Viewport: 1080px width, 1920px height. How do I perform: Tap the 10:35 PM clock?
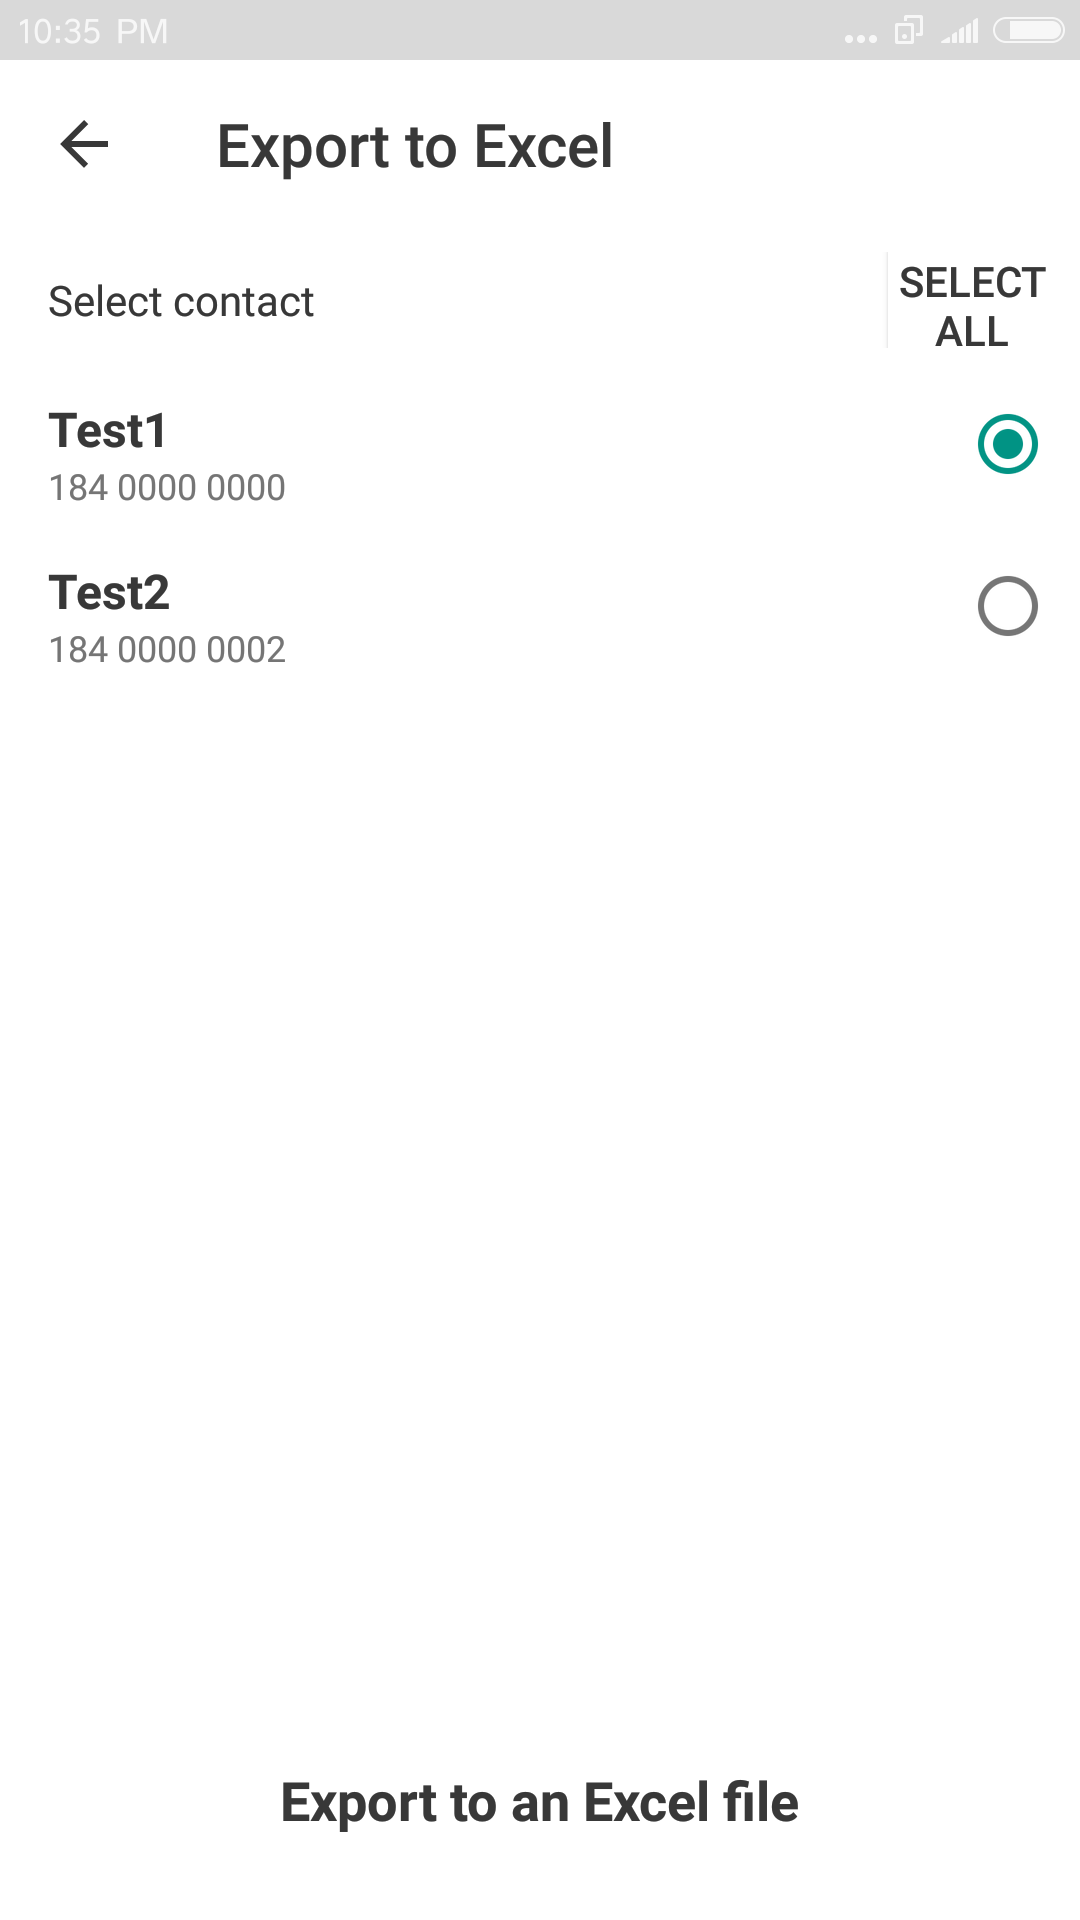click(x=93, y=32)
